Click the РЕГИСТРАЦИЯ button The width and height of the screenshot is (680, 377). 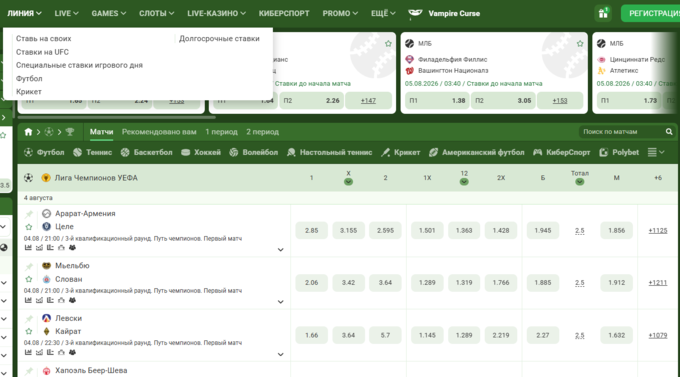point(650,13)
